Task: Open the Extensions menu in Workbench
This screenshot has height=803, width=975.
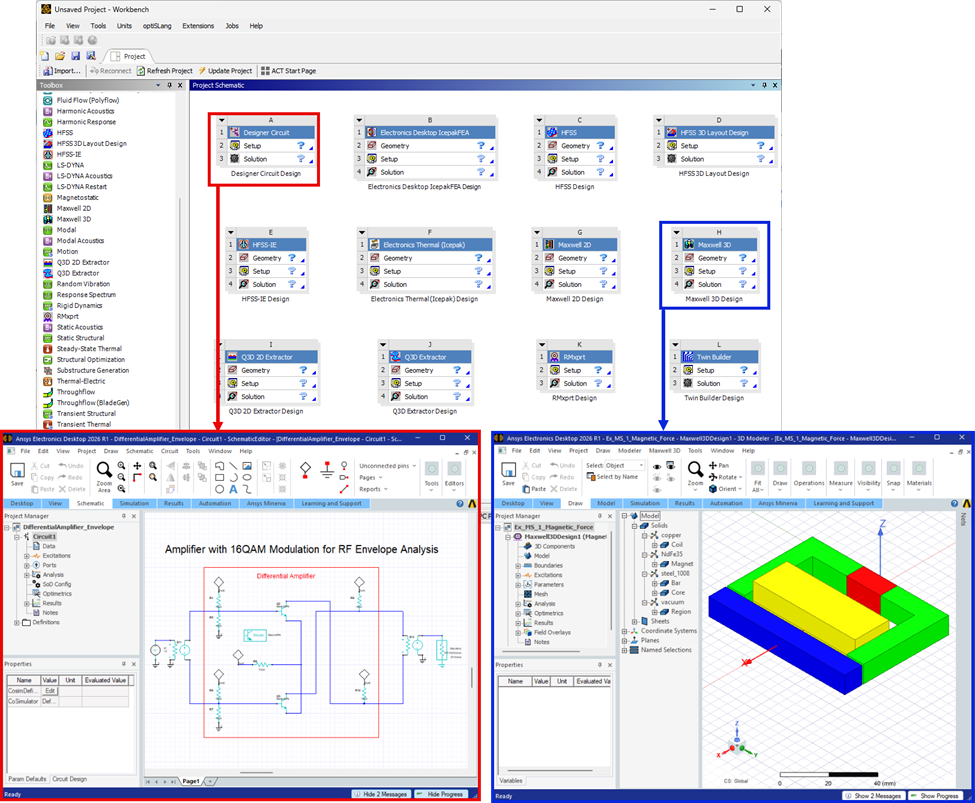Action: point(198,26)
